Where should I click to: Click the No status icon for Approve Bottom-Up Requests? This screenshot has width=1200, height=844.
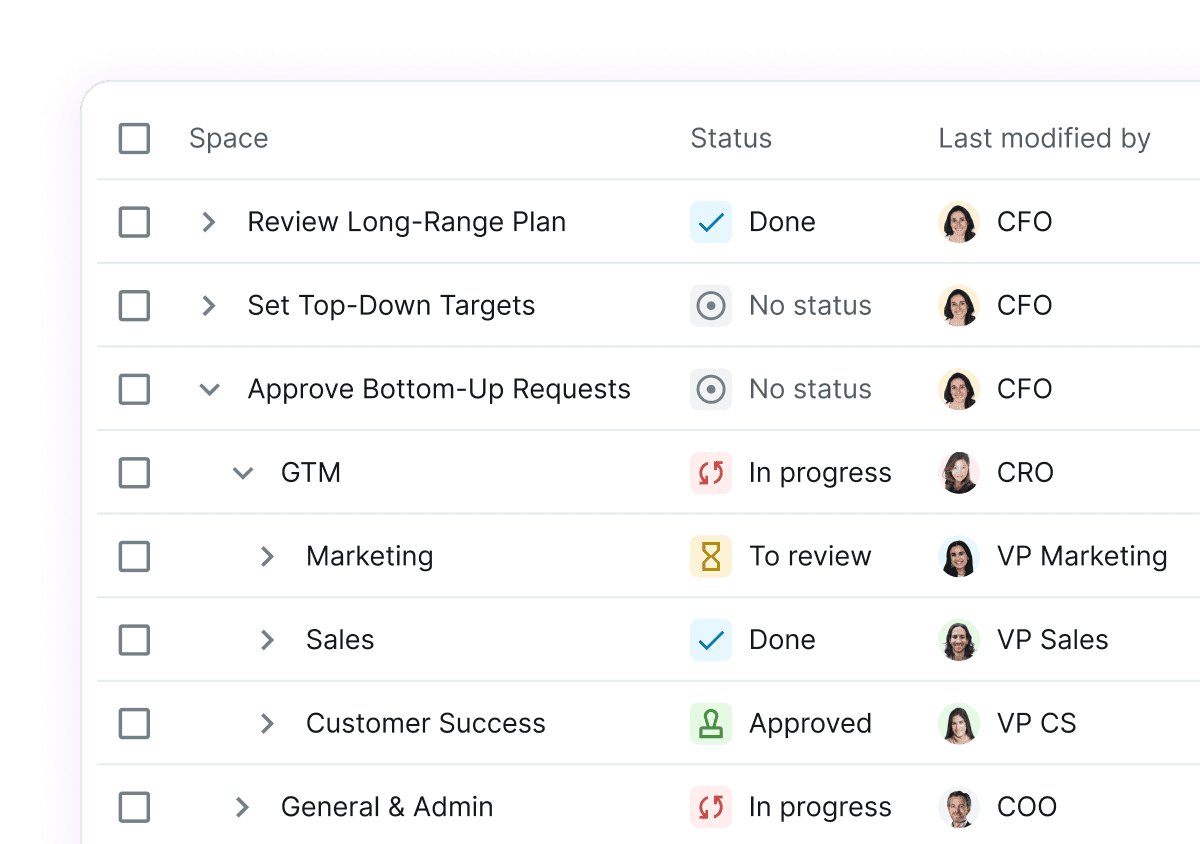(711, 389)
